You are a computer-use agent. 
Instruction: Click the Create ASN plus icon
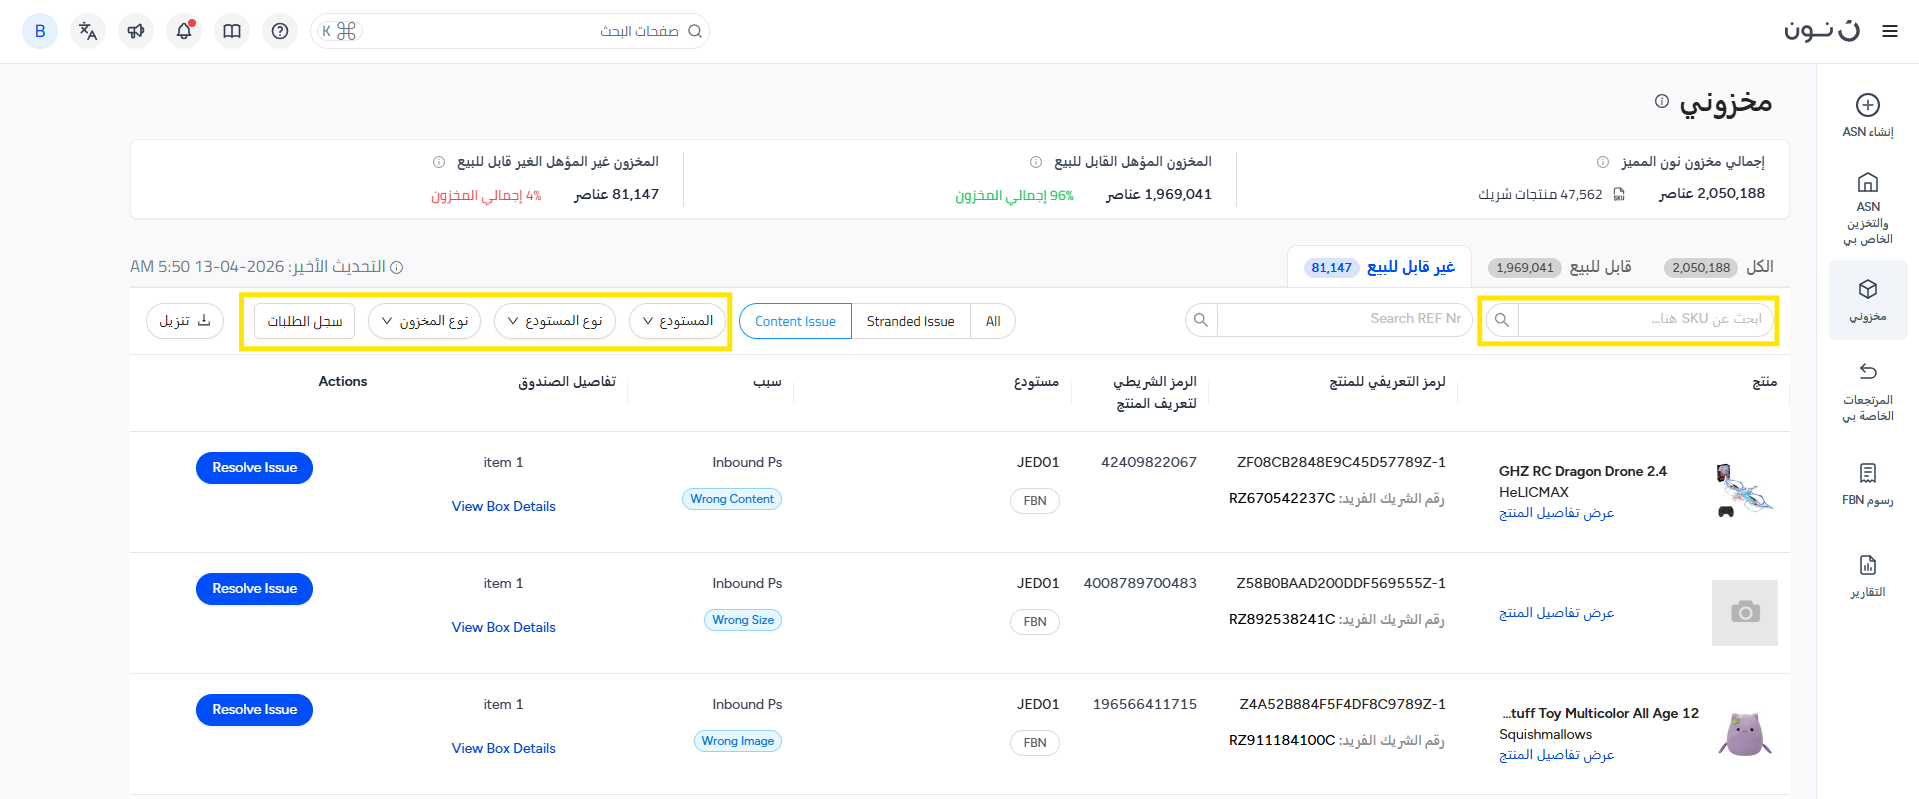pyautogui.click(x=1867, y=105)
